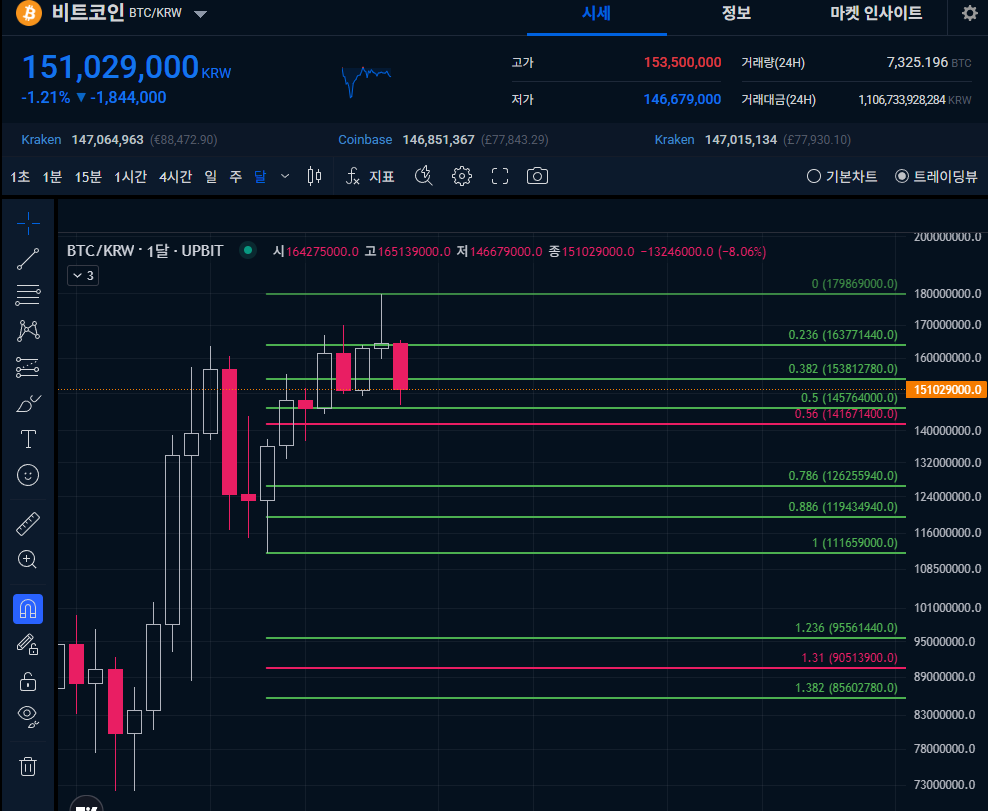Click the 저가 146,679,000 value

click(682, 99)
